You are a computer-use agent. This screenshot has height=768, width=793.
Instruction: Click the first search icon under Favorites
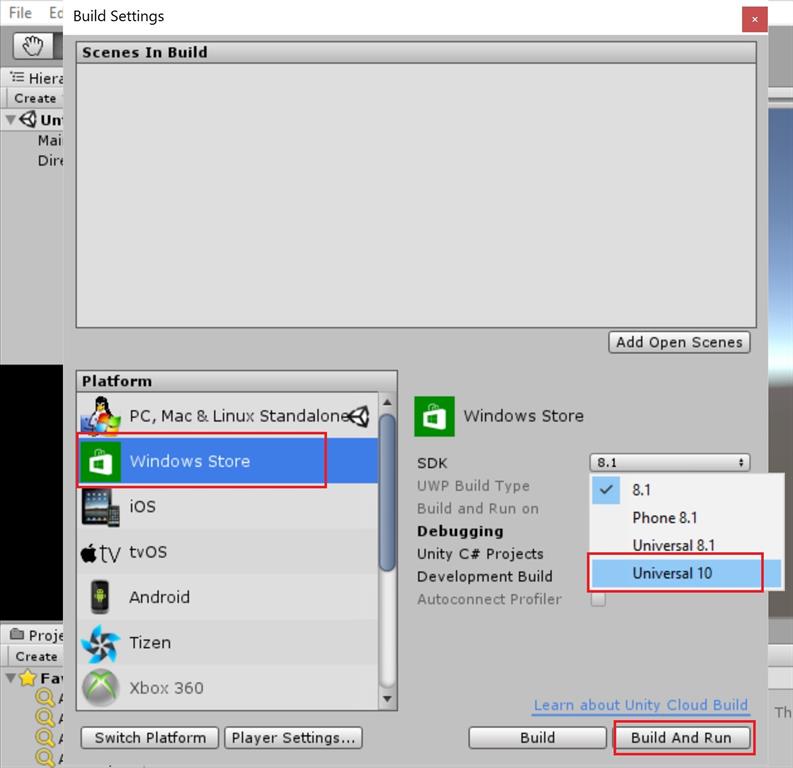click(x=45, y=698)
